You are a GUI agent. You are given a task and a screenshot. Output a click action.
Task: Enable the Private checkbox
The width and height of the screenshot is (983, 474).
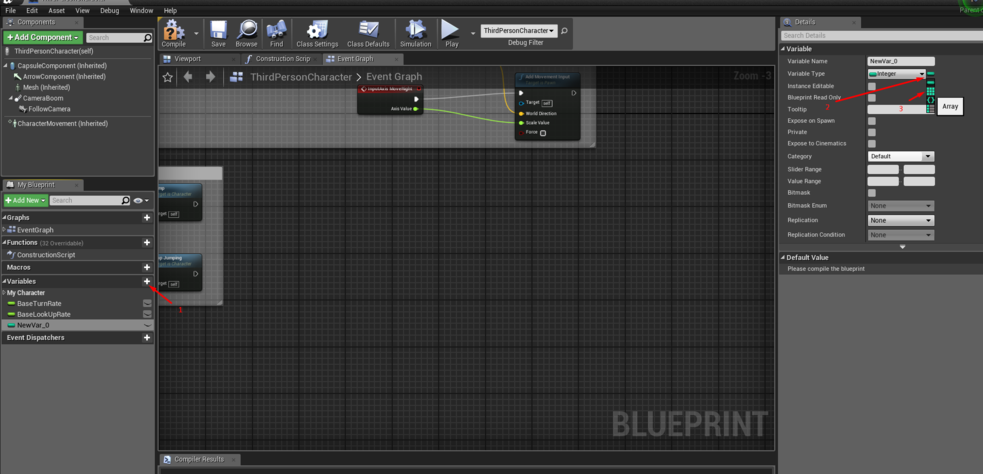pyautogui.click(x=871, y=132)
